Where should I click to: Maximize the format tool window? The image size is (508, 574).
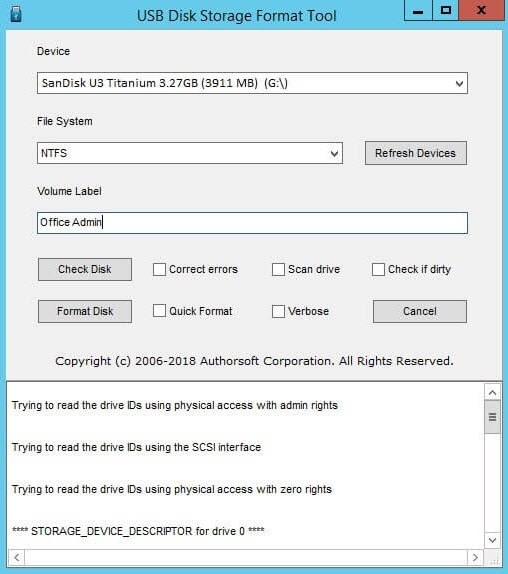(445, 11)
